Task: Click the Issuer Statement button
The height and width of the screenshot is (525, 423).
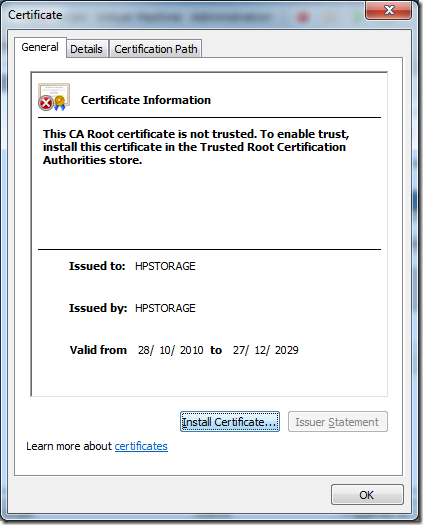Action: pos(338,422)
